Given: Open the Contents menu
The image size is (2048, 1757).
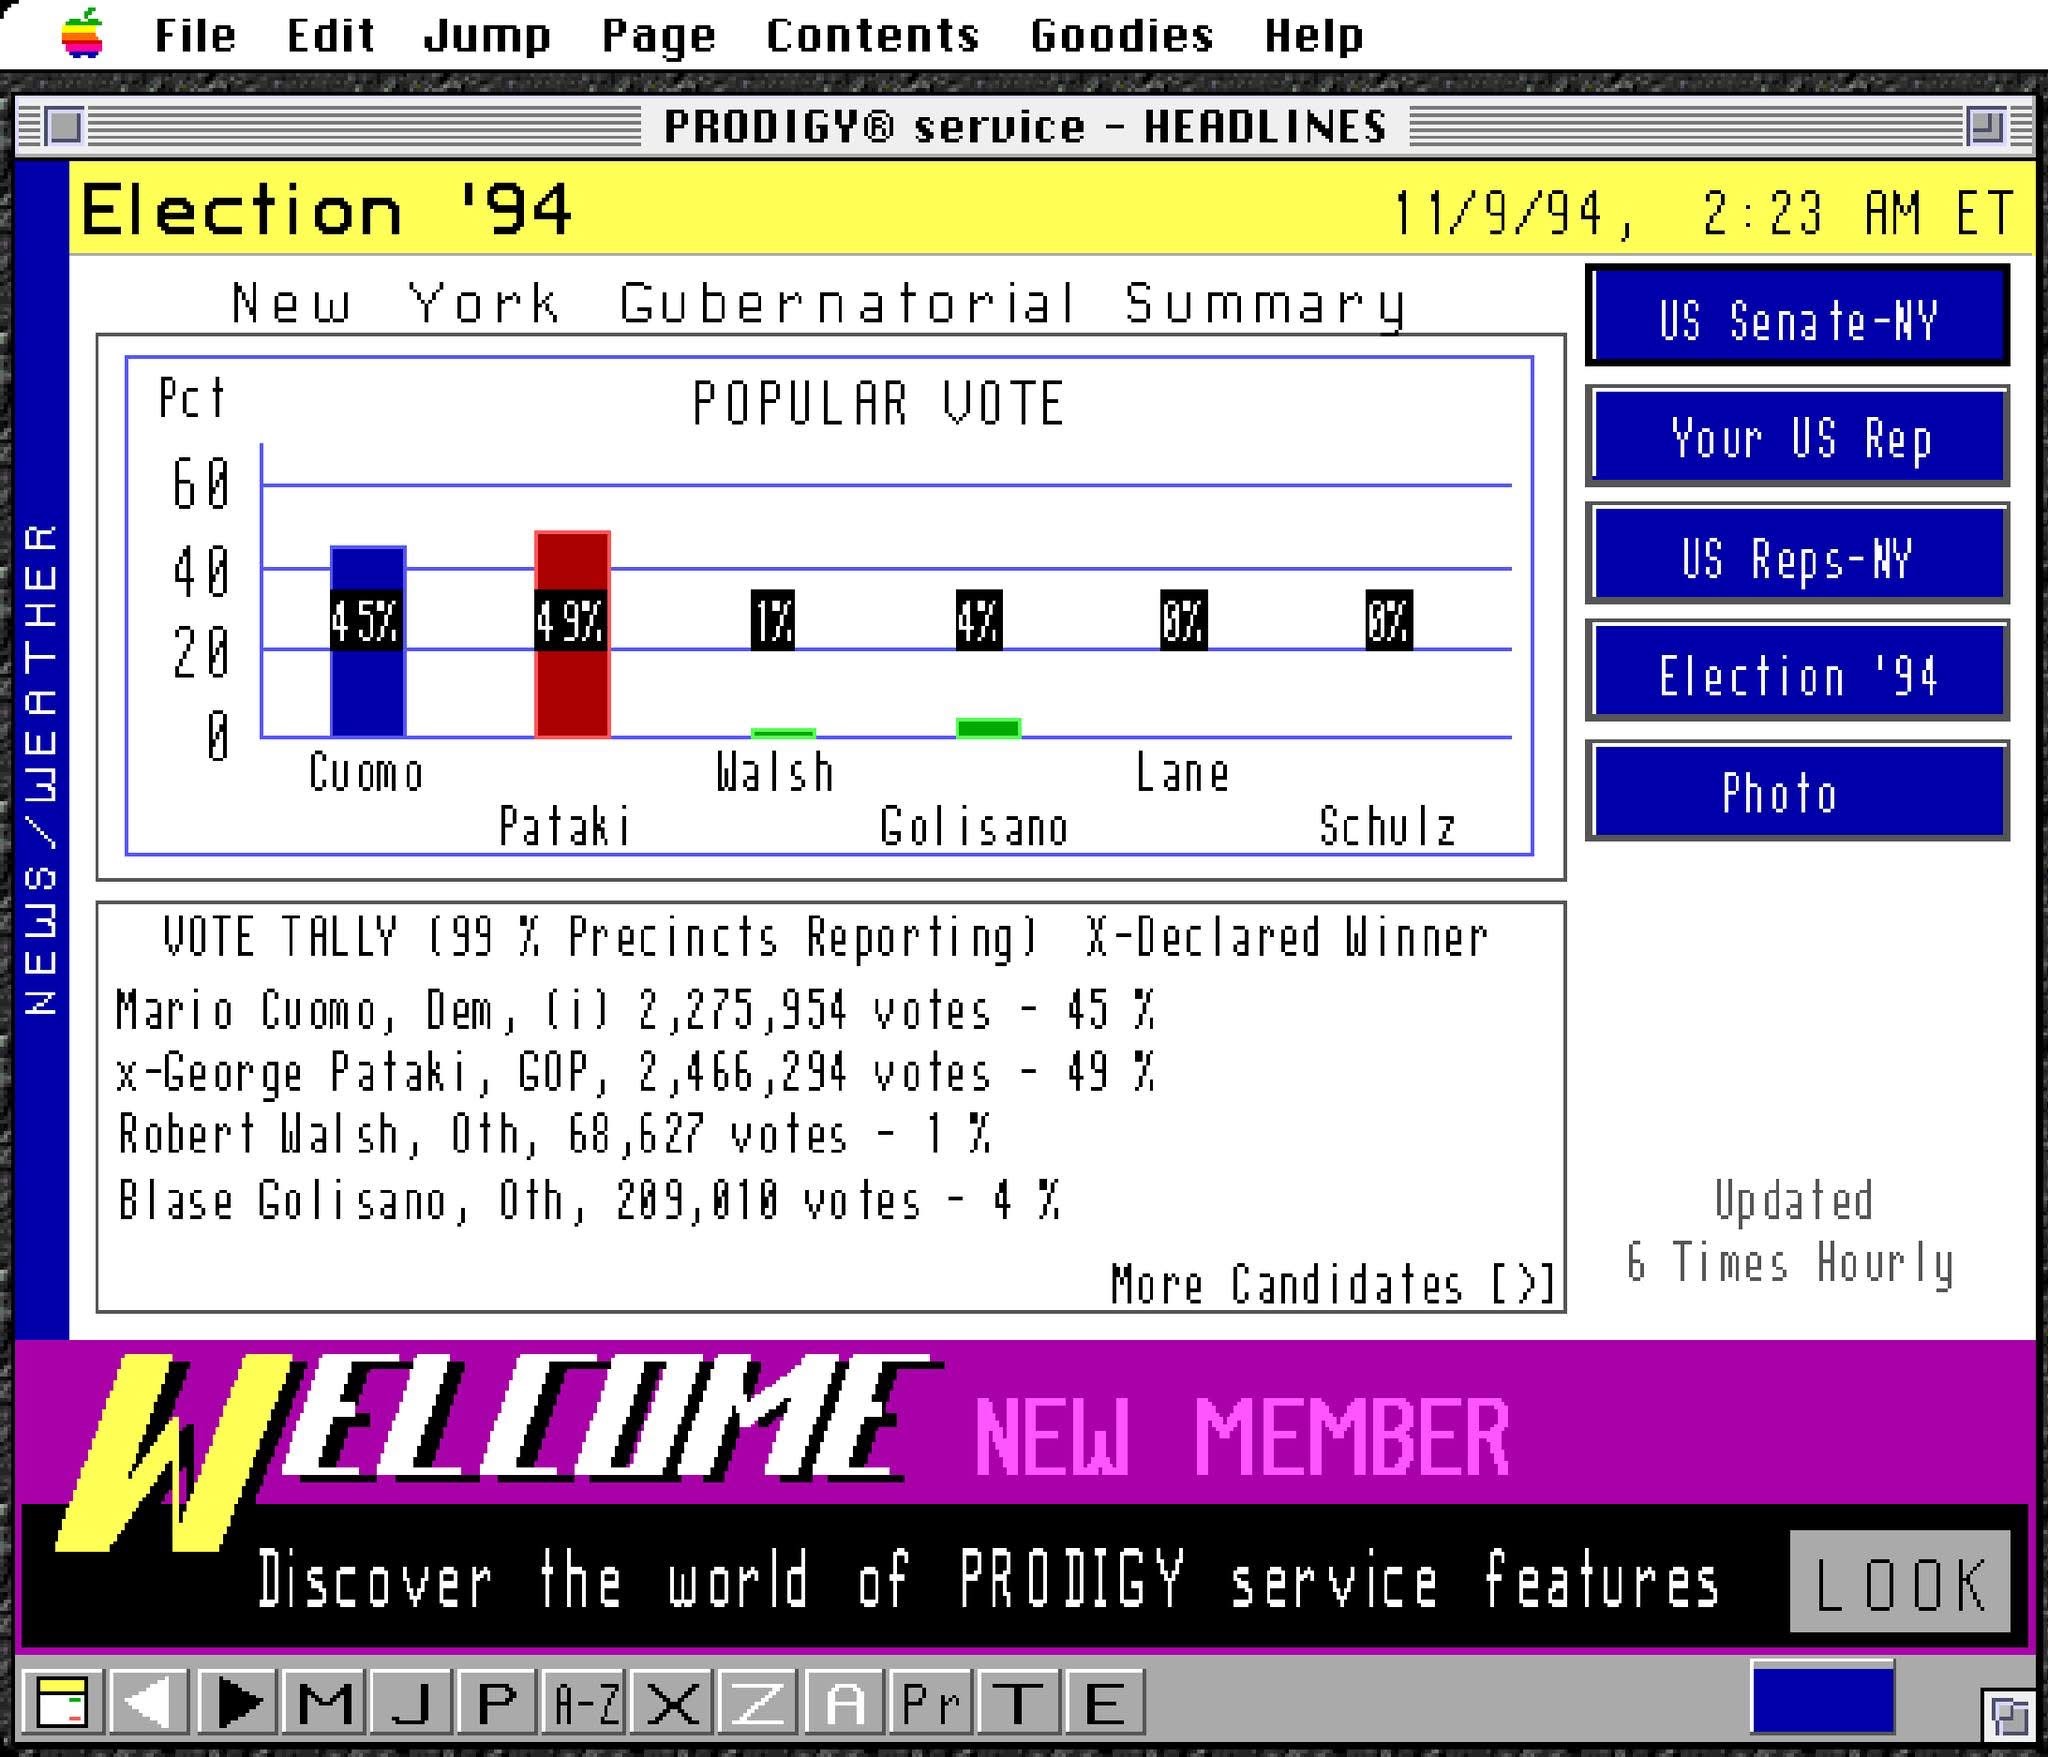Looking at the screenshot, I should point(872,36).
